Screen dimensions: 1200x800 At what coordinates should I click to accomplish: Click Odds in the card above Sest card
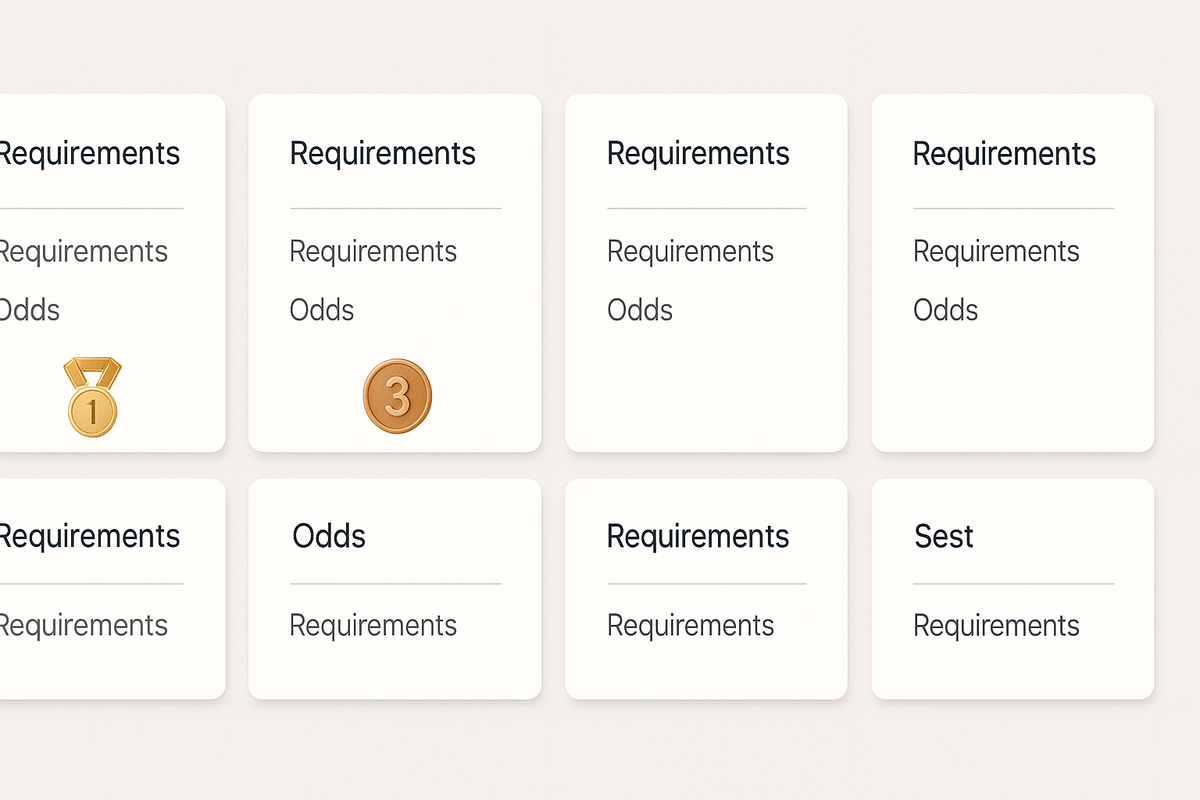click(x=945, y=310)
